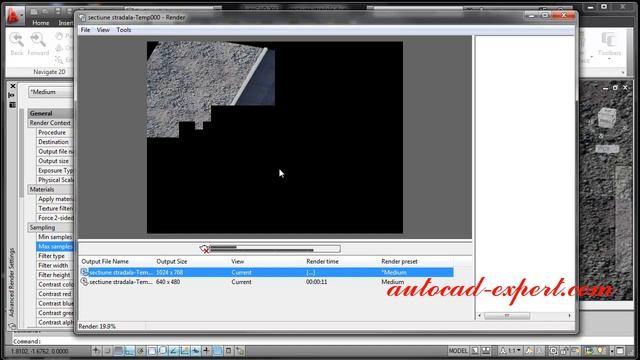Image resolution: width=640 pixels, height=360 pixels.
Task: Select the Procedure property row
Action: tap(55, 132)
